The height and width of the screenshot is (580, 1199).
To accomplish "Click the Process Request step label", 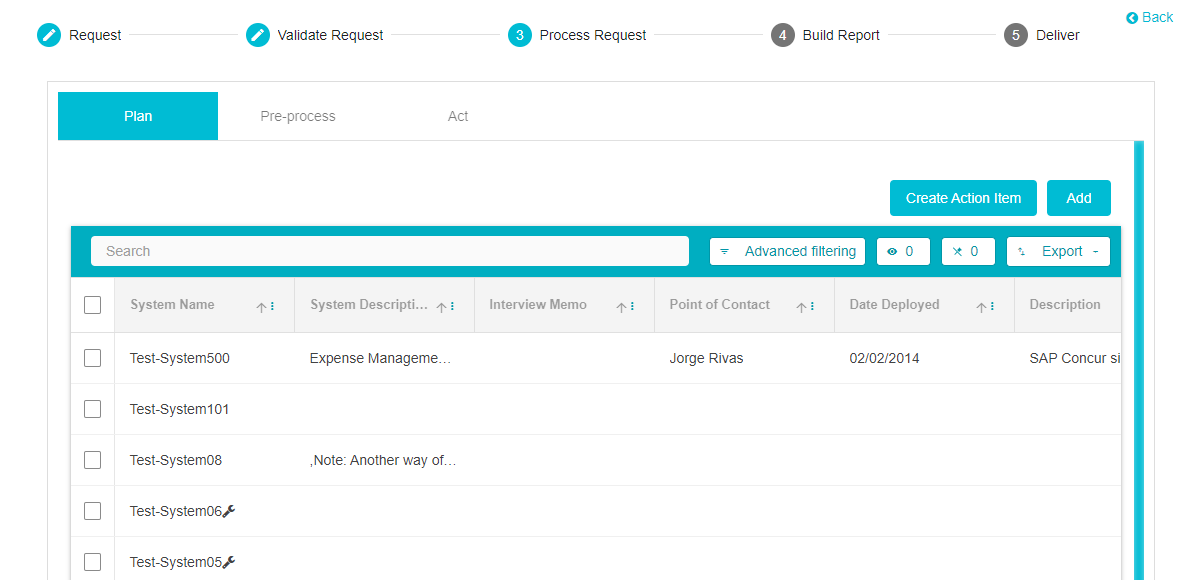I will (x=593, y=35).
